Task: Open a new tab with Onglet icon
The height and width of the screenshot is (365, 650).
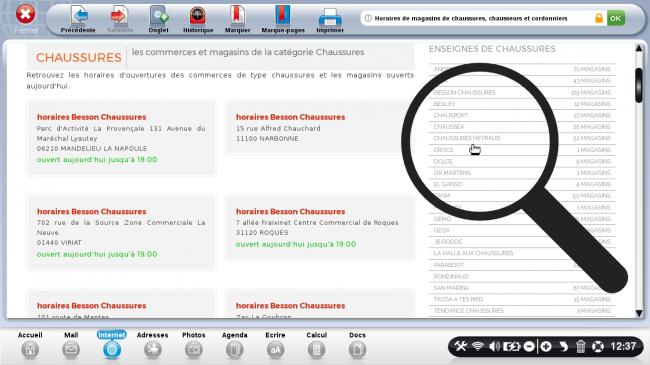Action: (x=159, y=16)
